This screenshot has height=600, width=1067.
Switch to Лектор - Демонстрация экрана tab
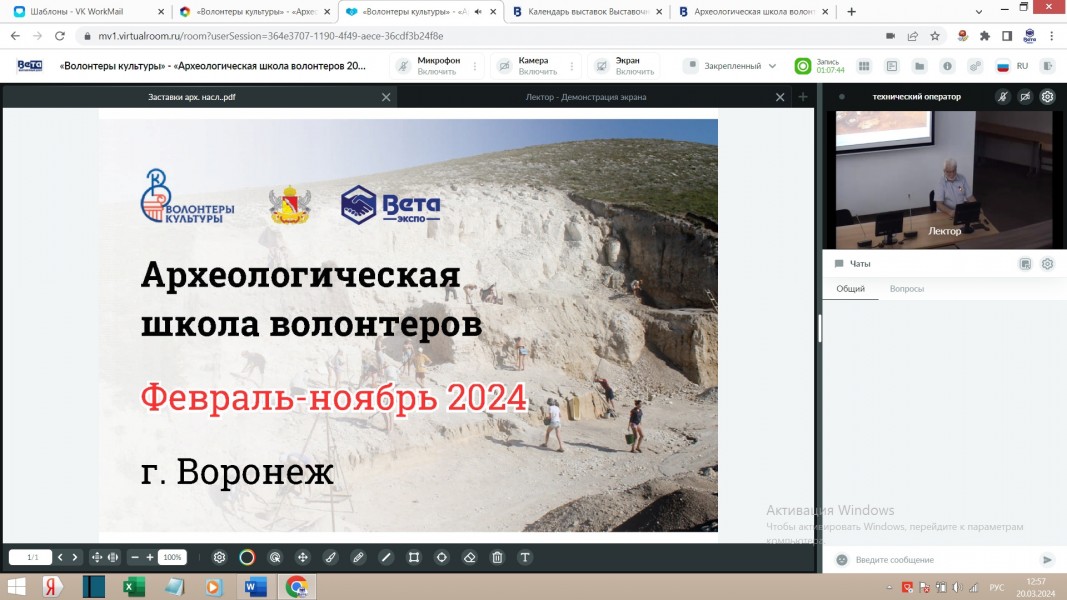(x=586, y=97)
